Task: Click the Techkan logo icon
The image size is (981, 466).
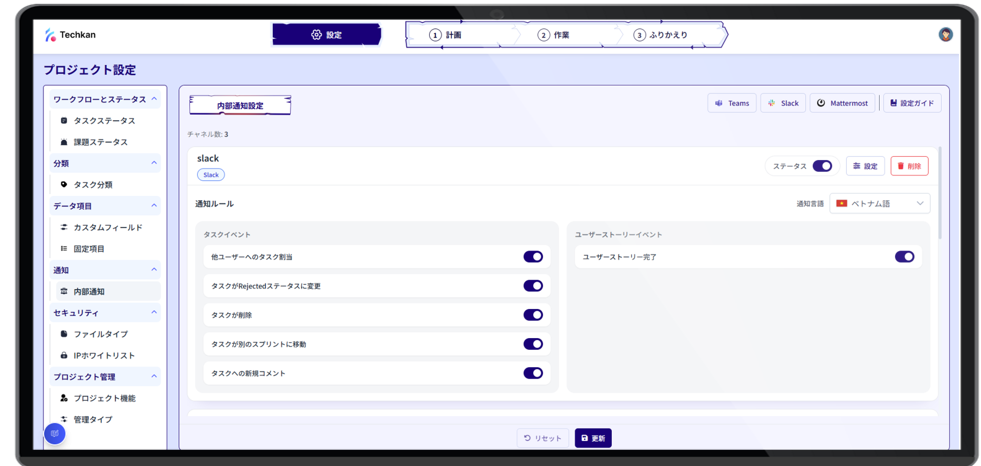Action: coord(50,35)
